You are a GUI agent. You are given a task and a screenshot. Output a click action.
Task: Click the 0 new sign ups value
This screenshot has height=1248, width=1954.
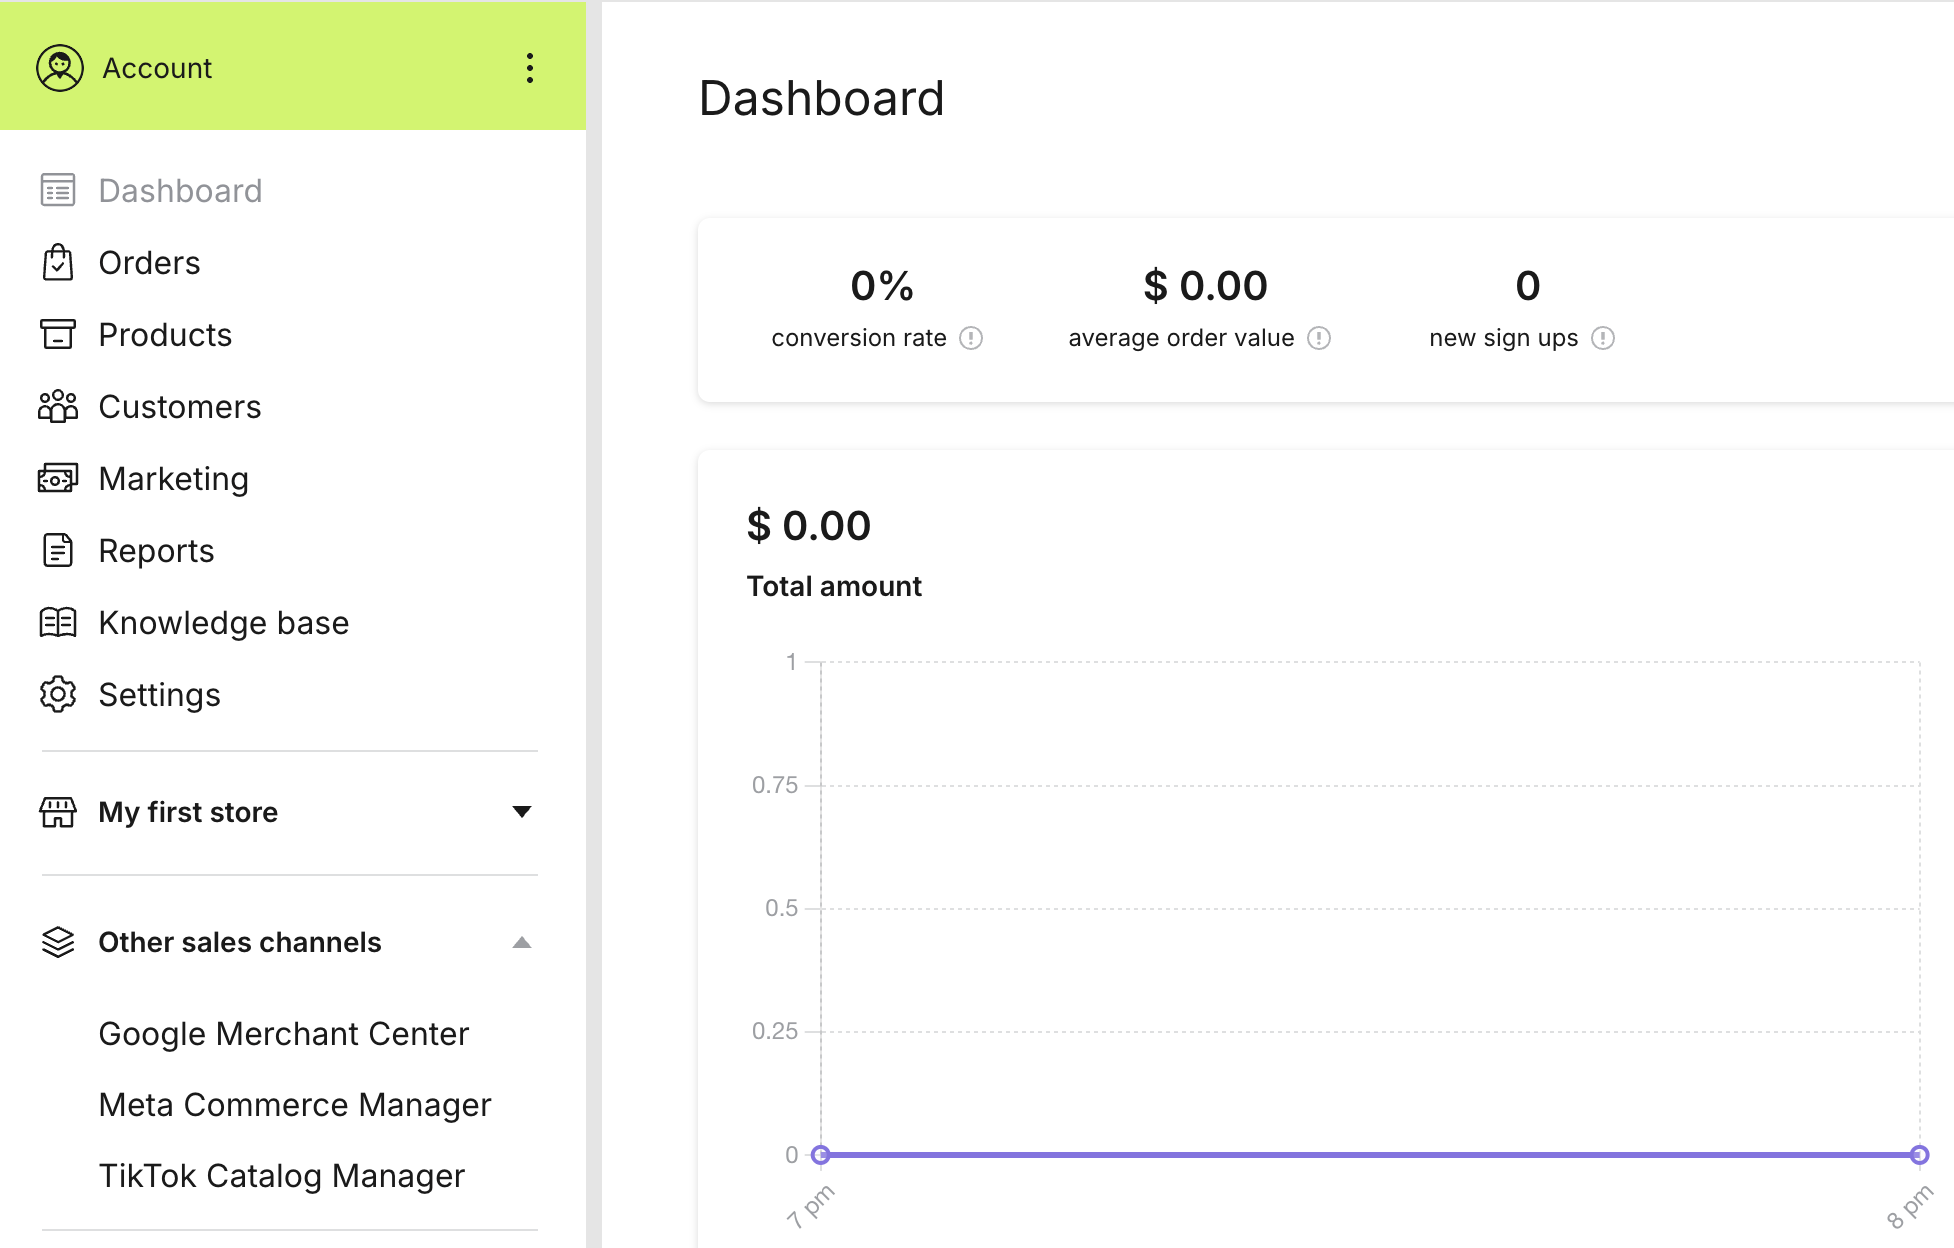1528,286
